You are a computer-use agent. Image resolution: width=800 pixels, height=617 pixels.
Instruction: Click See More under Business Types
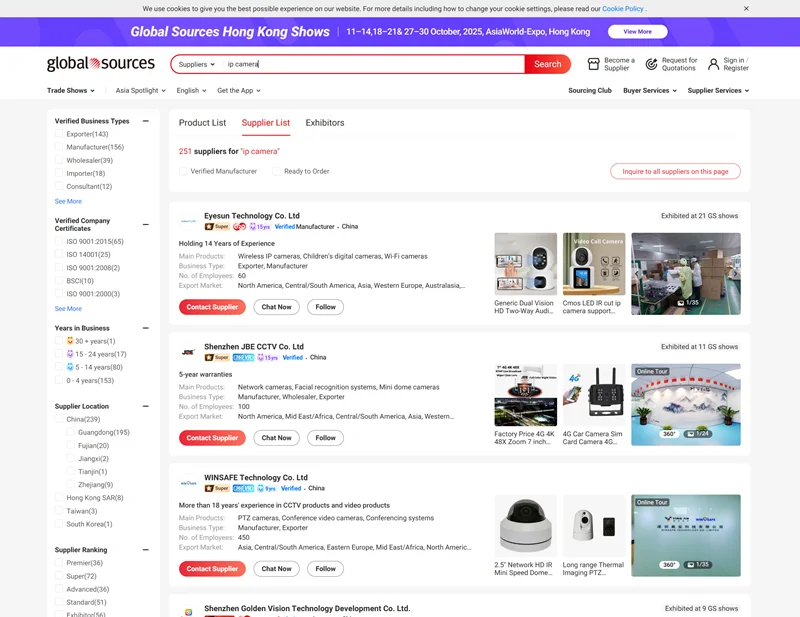point(68,202)
